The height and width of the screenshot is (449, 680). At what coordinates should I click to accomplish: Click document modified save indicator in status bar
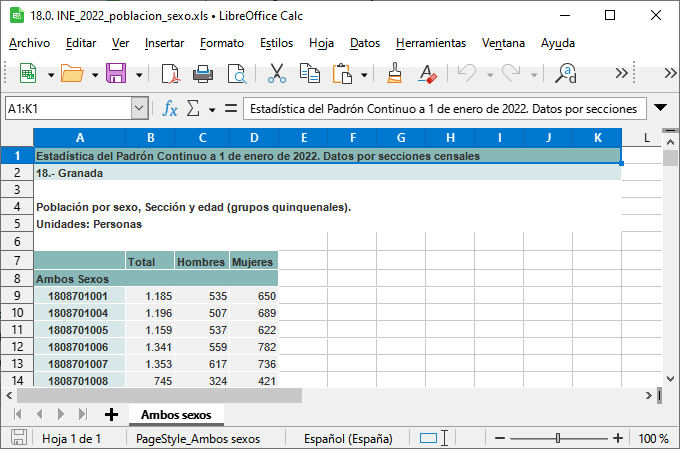pyautogui.click(x=19, y=438)
